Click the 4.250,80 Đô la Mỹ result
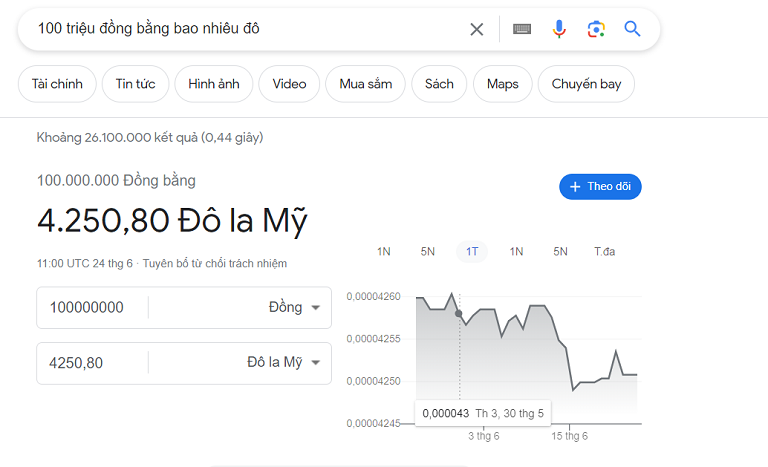The height and width of the screenshot is (467, 768). coord(172,221)
